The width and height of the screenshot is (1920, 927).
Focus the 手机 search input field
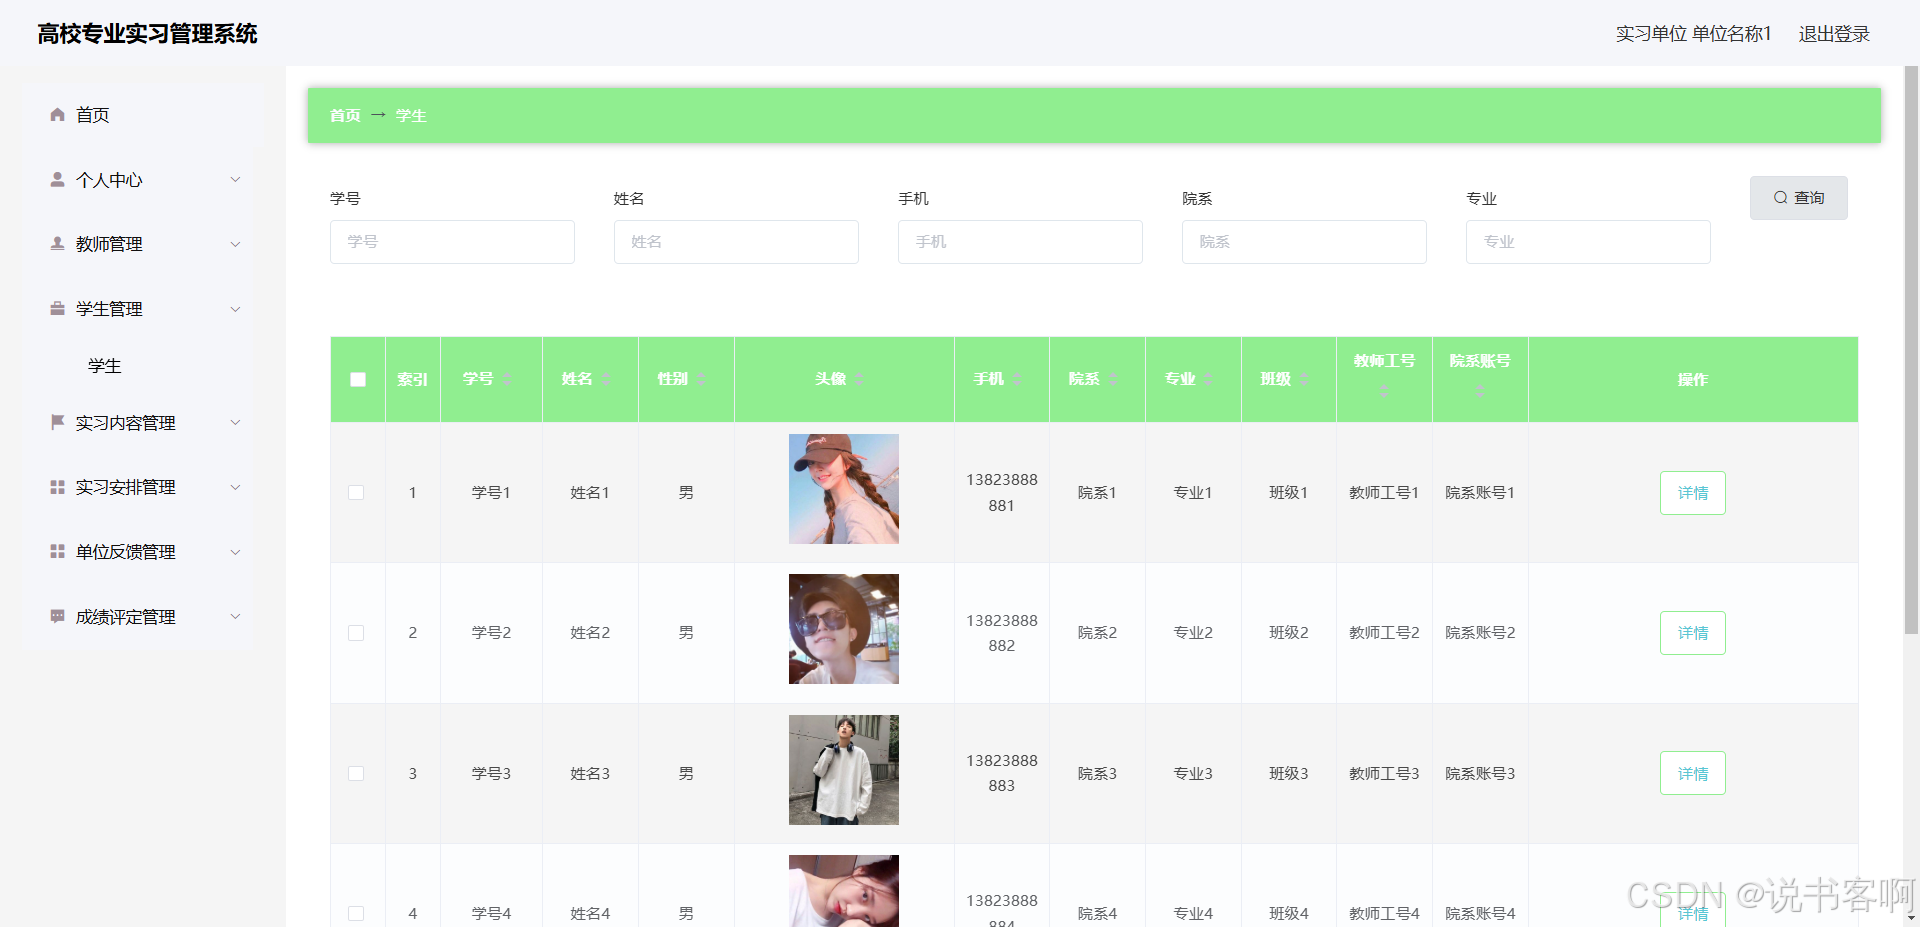pos(1020,242)
